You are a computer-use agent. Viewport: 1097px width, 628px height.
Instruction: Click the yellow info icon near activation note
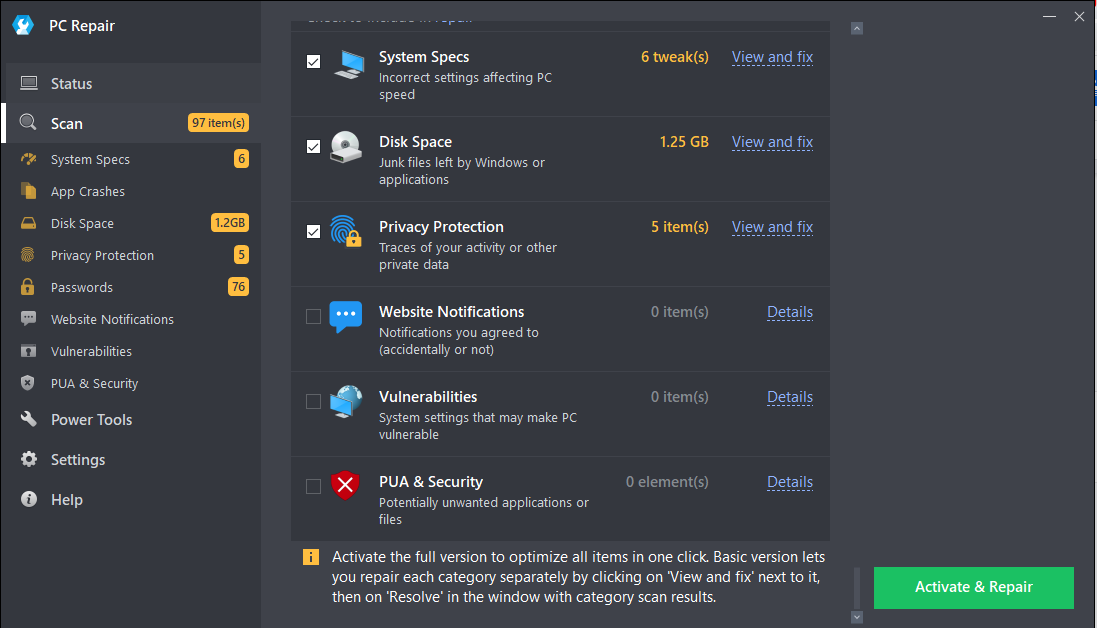pyautogui.click(x=311, y=557)
